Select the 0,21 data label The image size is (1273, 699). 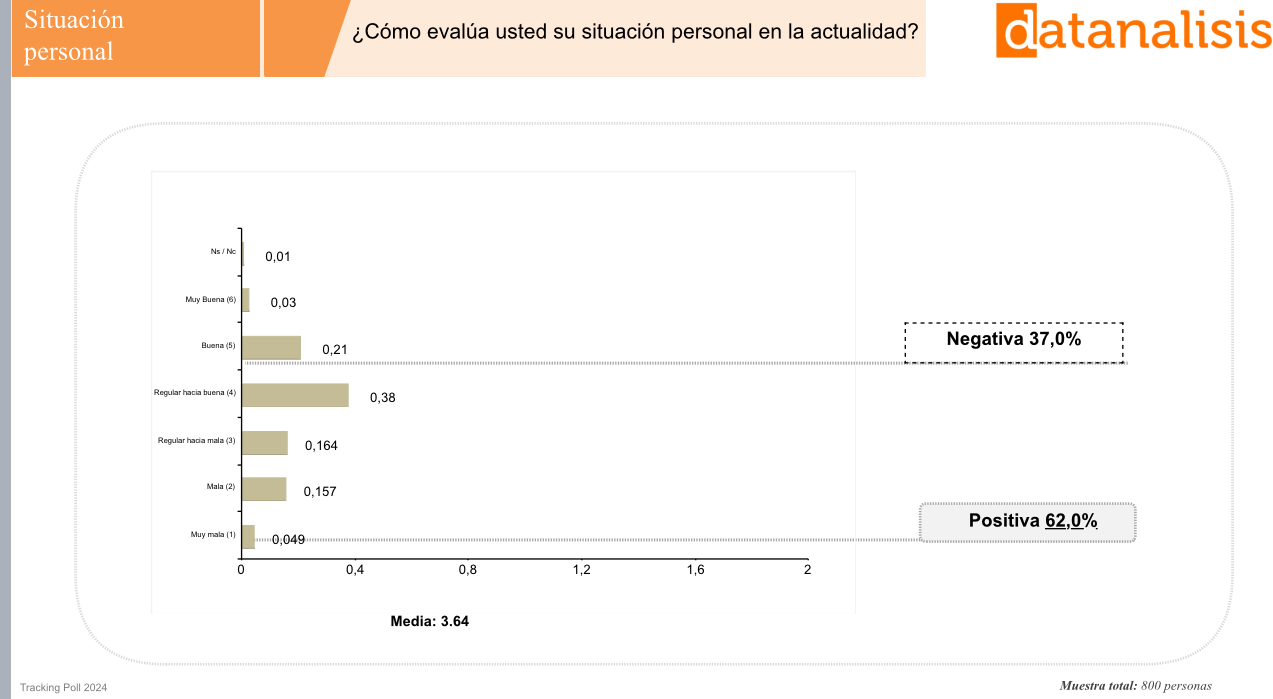coord(334,350)
